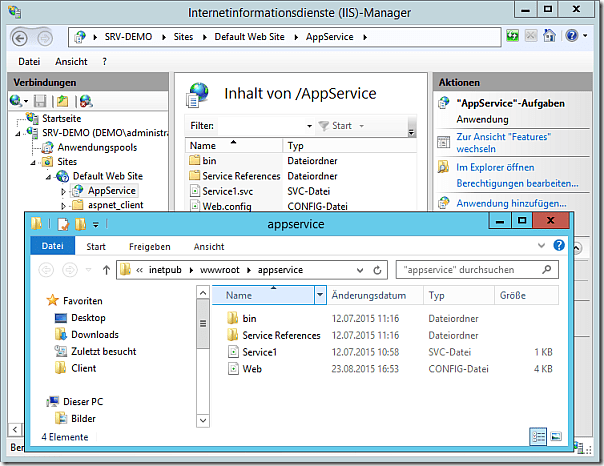Screen dimensions: 604x466
Task: Switch Explorer to details view icon
Action: [538, 436]
